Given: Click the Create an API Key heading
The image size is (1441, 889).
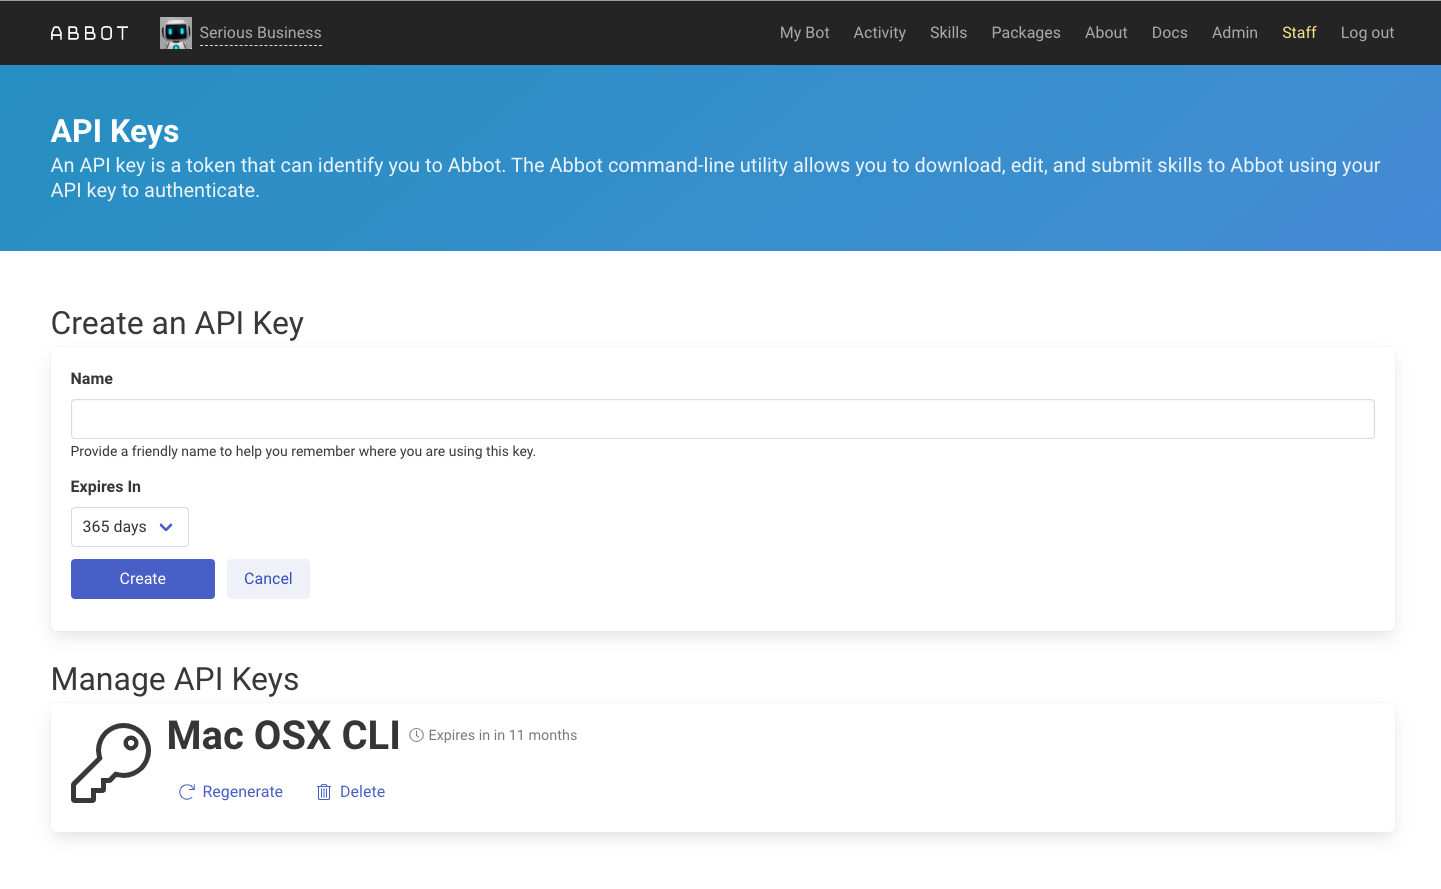Looking at the screenshot, I should coord(177,323).
